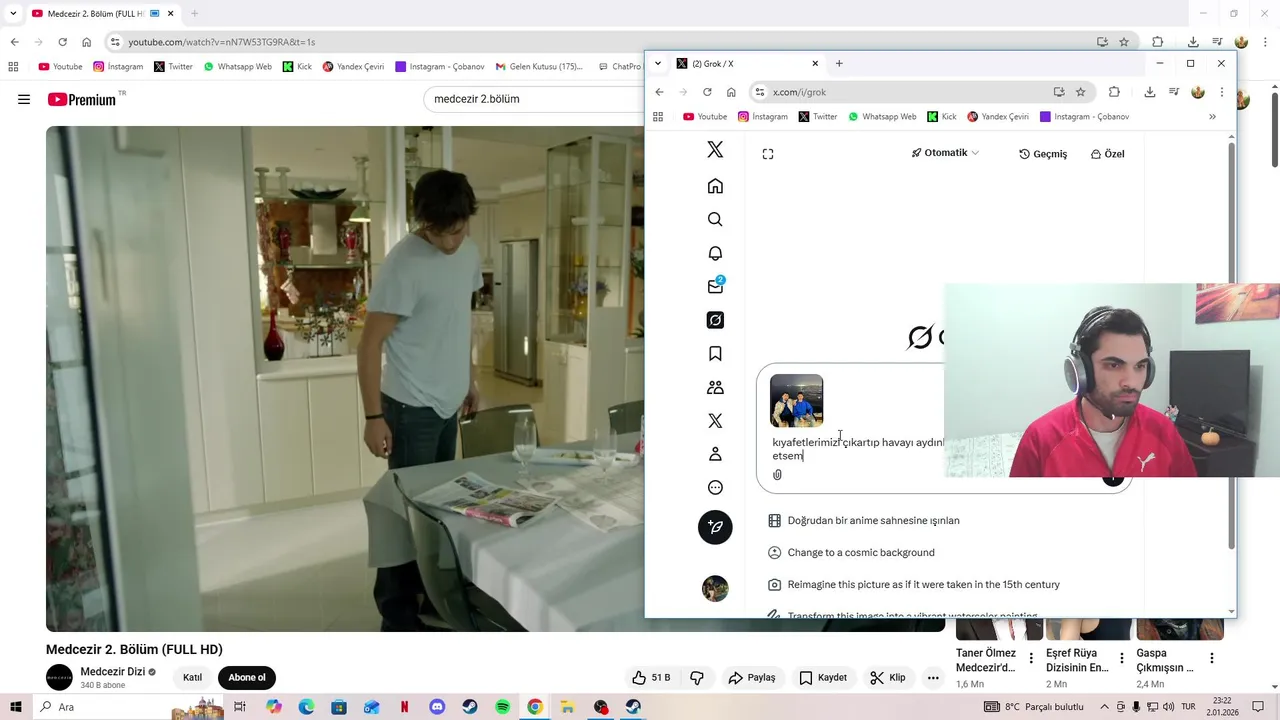Switch to Özel private chat
This screenshot has width=1280, height=720.
tap(1107, 154)
